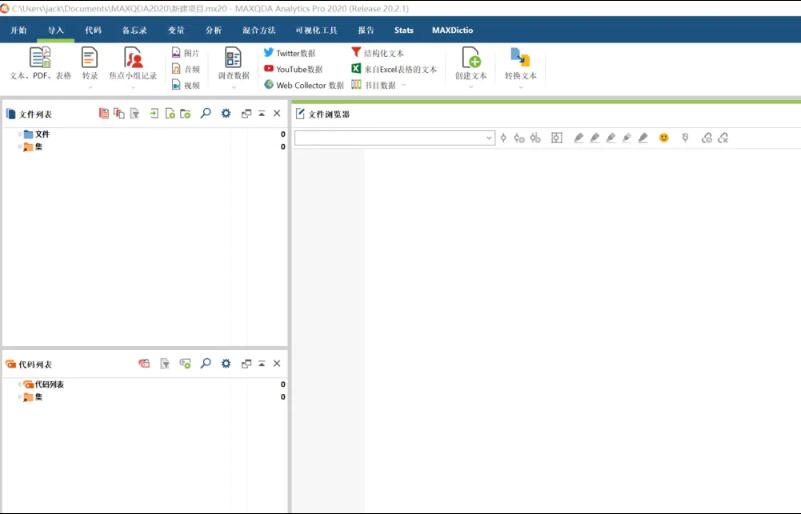801x514 pixels.
Task: Import YouTube数据
Action: coord(293,69)
